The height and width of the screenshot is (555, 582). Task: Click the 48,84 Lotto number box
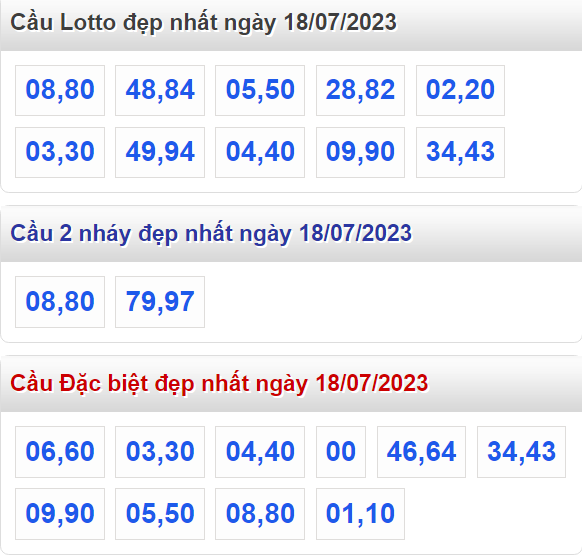(160, 90)
